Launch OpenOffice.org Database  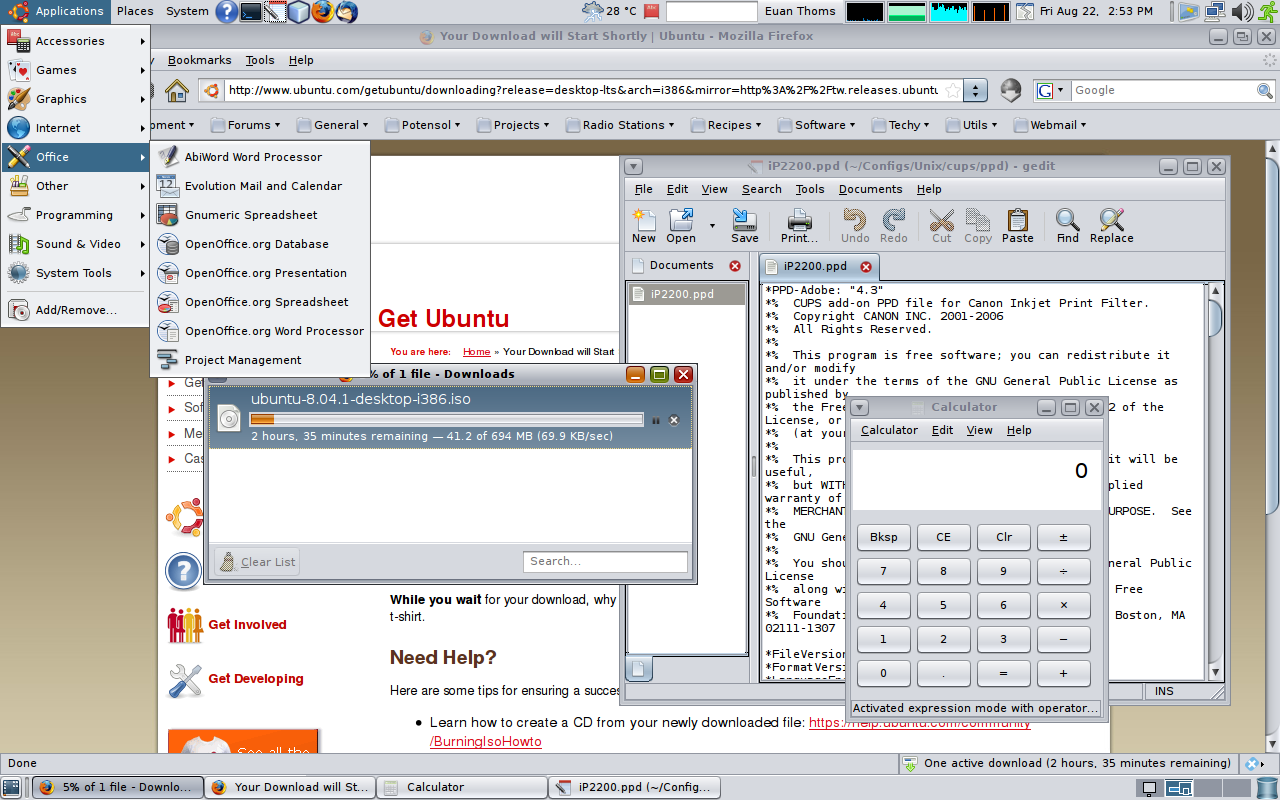[x=260, y=244]
